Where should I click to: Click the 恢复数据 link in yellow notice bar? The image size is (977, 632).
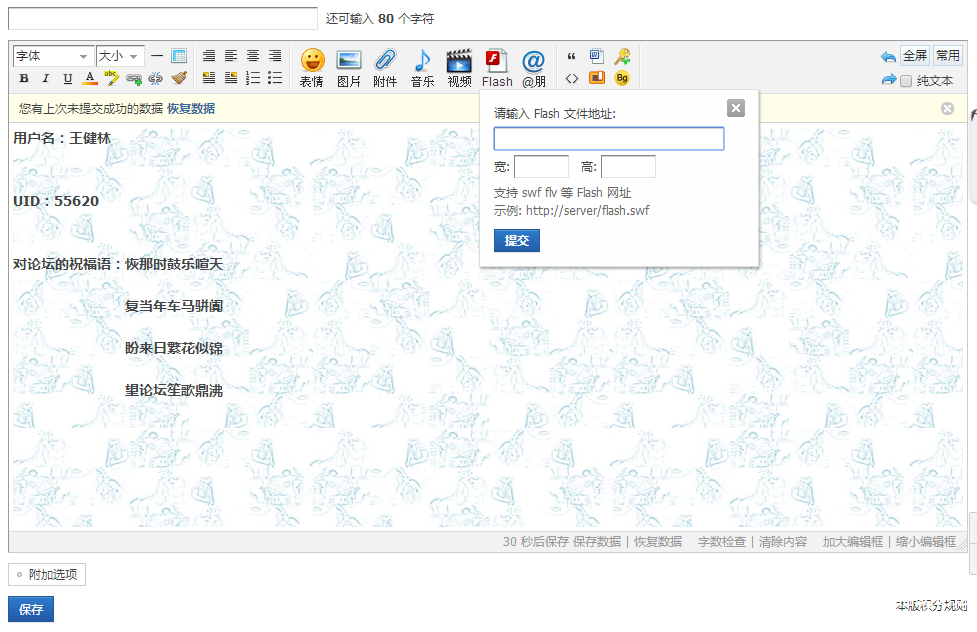191,109
